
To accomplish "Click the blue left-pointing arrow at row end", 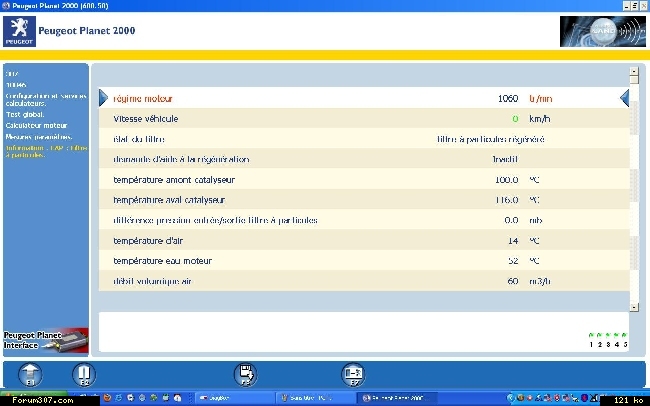I will 624,98.
